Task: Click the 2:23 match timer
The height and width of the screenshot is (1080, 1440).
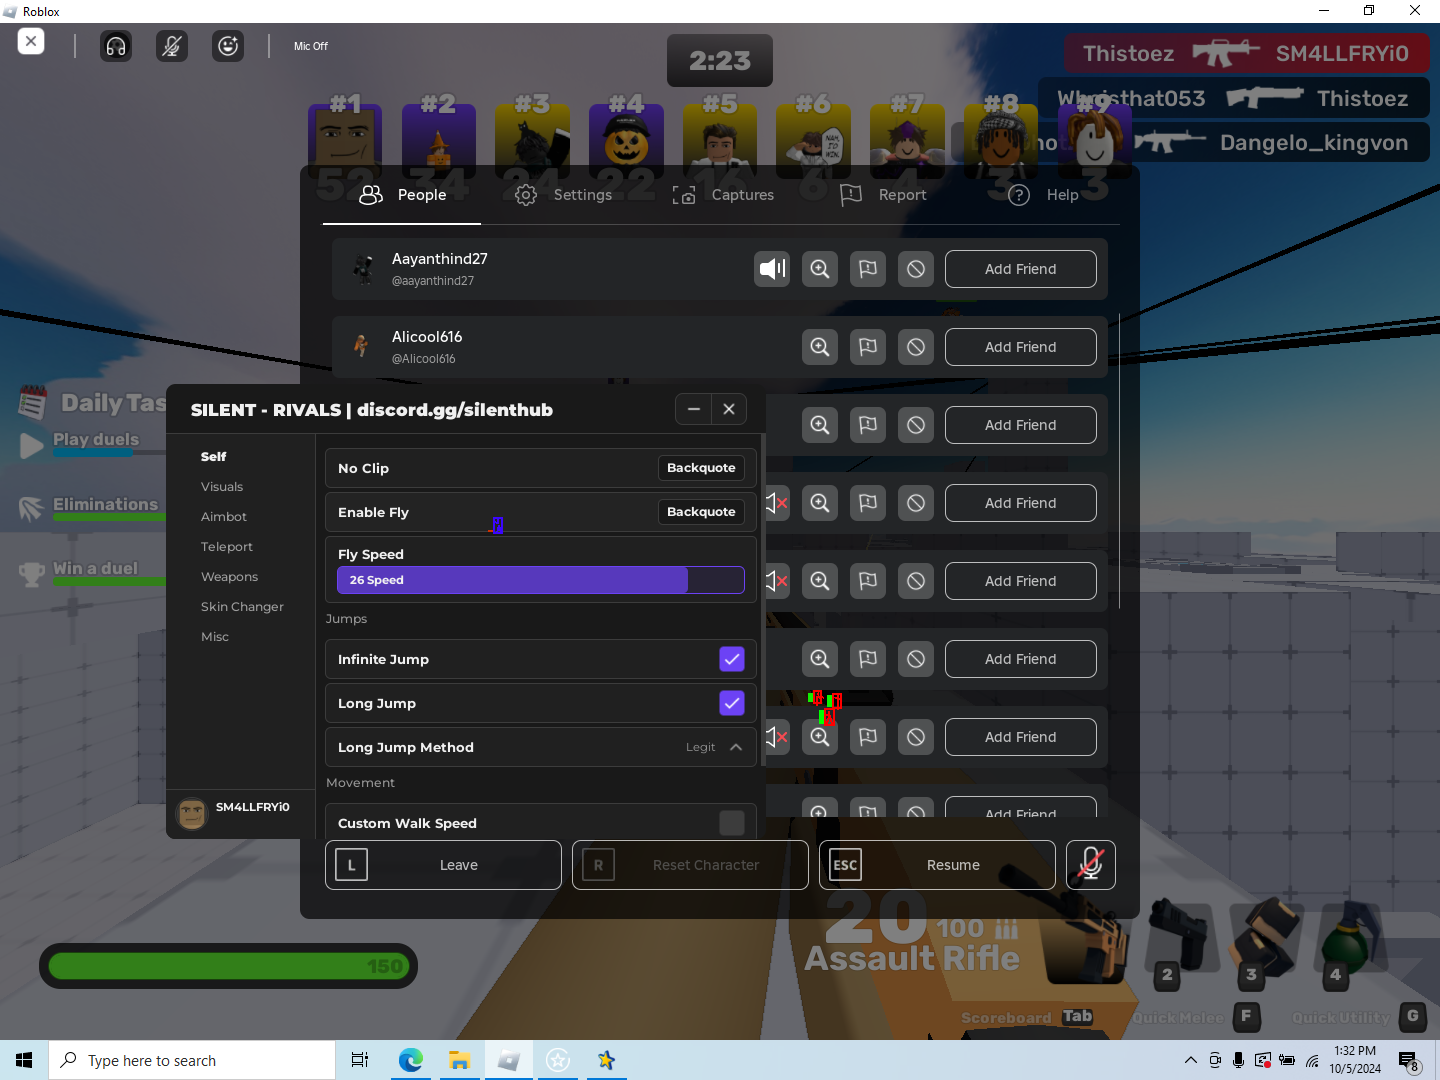Action: 720,61
